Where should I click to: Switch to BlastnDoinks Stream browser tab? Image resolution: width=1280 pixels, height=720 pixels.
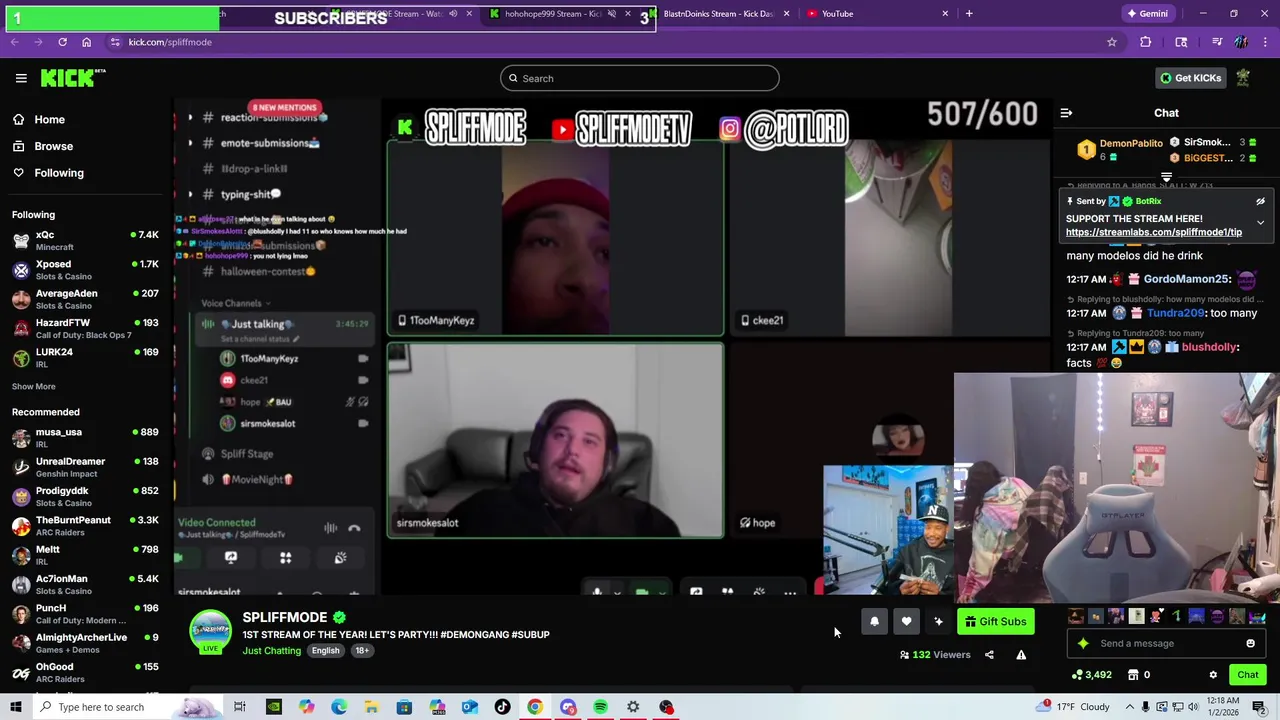tap(718, 14)
